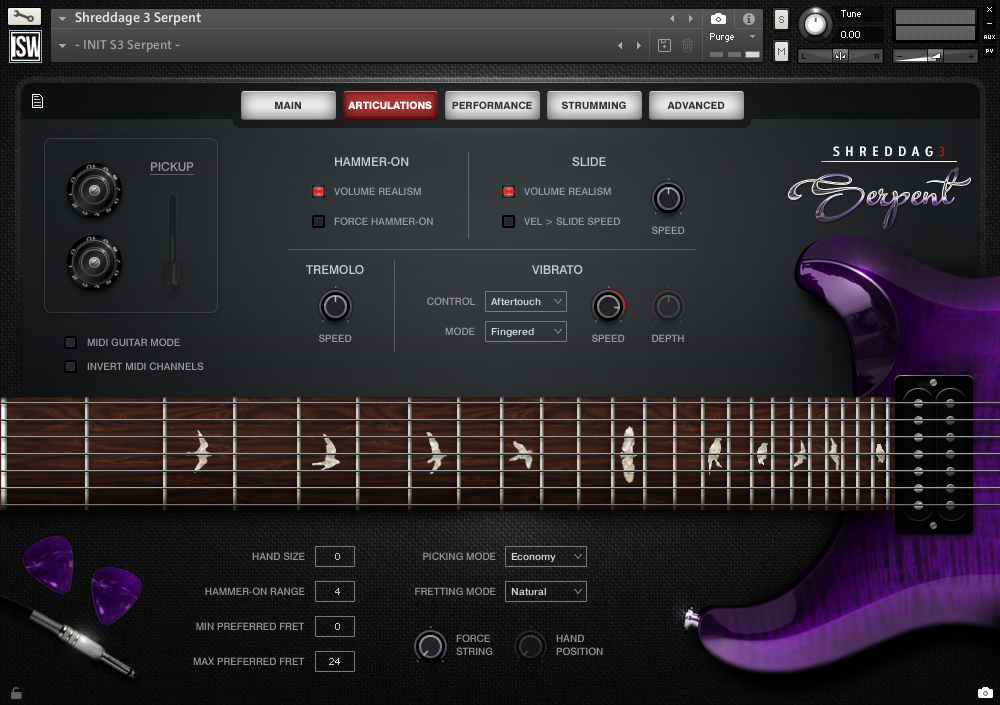
Task: Open the Picking Mode dropdown
Action: (545, 556)
